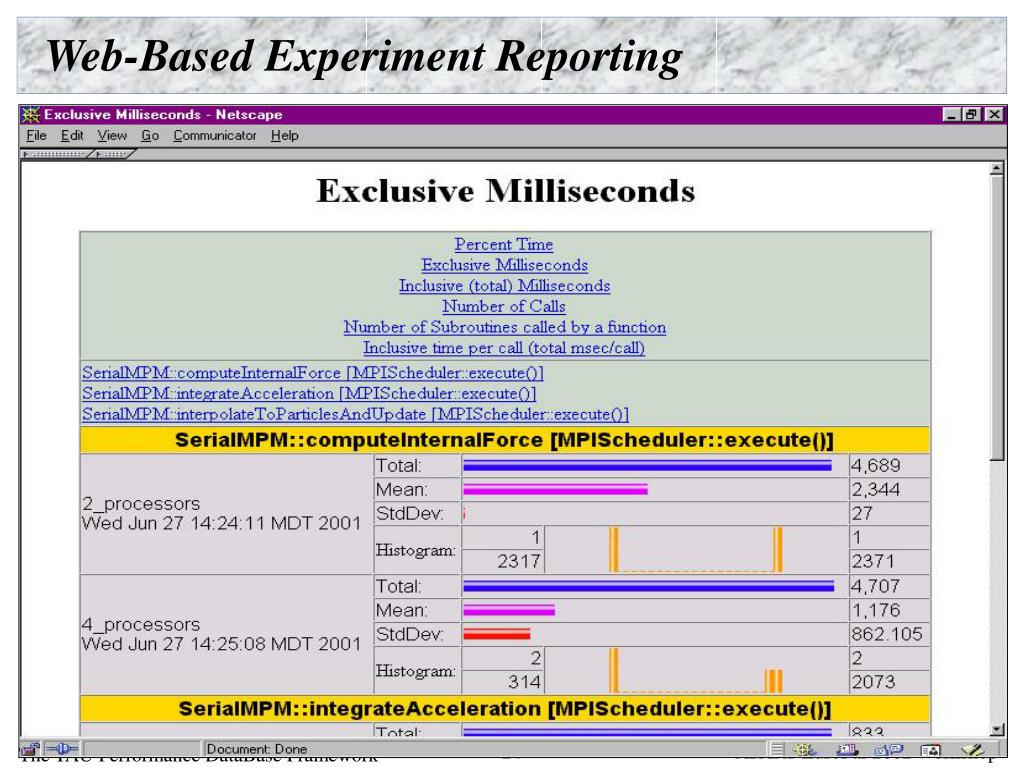Click the histogram minimum '2317'
1024x768 pixels.
pyautogui.click(x=519, y=561)
